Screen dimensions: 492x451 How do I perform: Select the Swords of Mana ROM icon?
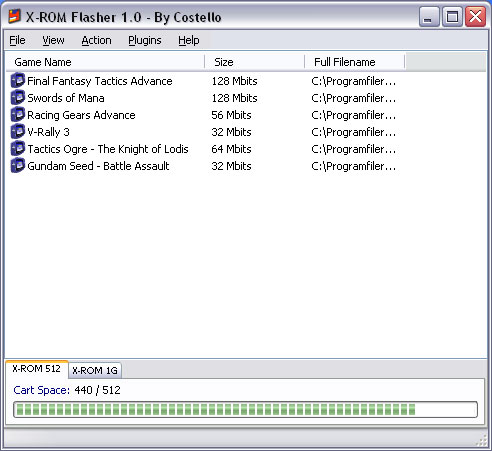point(18,98)
